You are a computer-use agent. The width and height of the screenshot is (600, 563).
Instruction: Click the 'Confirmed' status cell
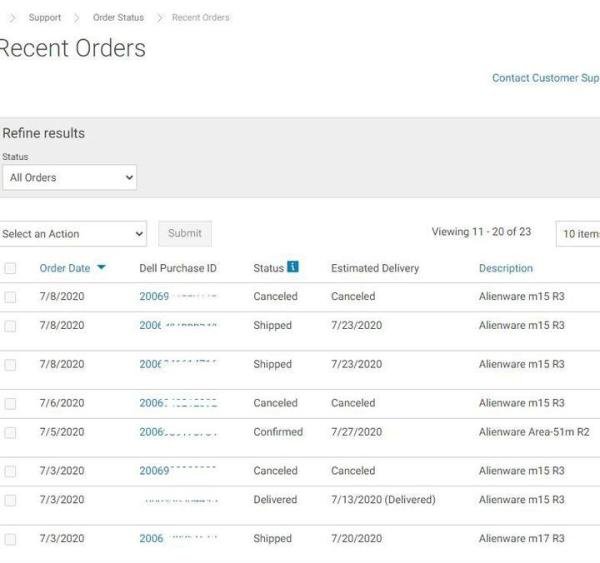coord(278,432)
